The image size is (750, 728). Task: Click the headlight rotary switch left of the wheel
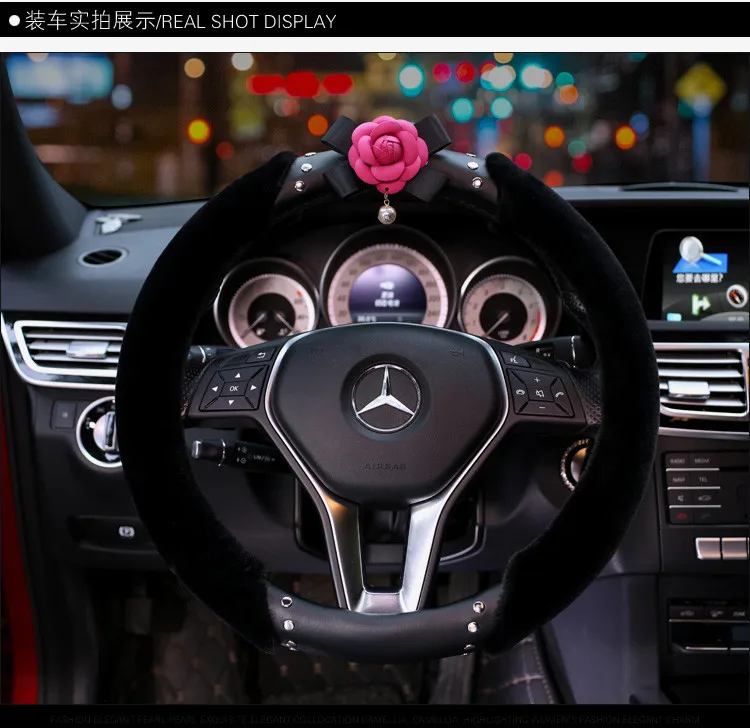point(99,432)
